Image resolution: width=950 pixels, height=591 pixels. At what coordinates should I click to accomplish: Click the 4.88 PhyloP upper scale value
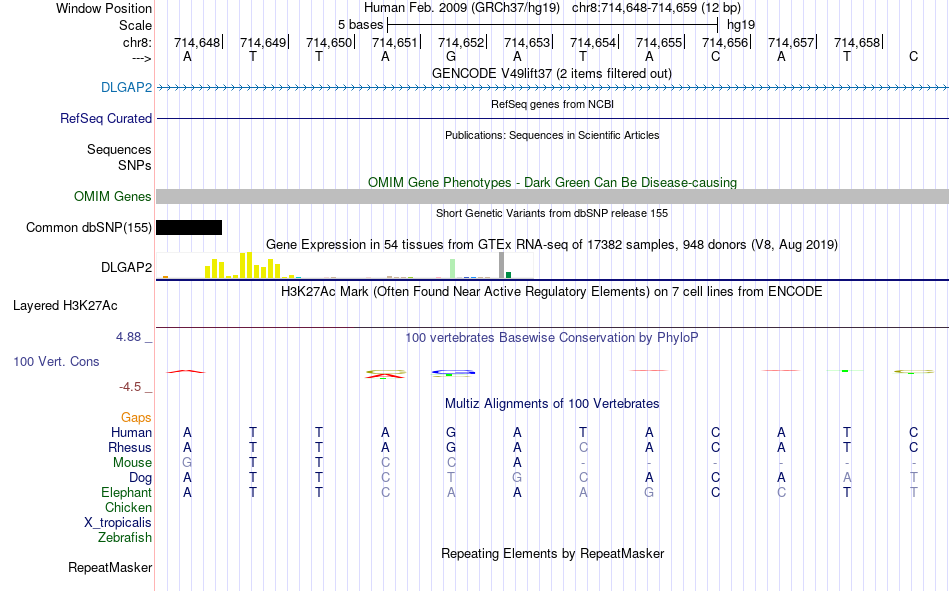coord(128,336)
